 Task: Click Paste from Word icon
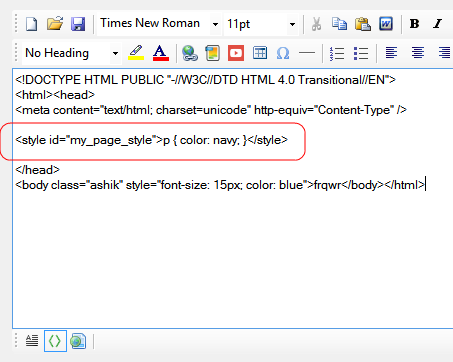[x=386, y=24]
